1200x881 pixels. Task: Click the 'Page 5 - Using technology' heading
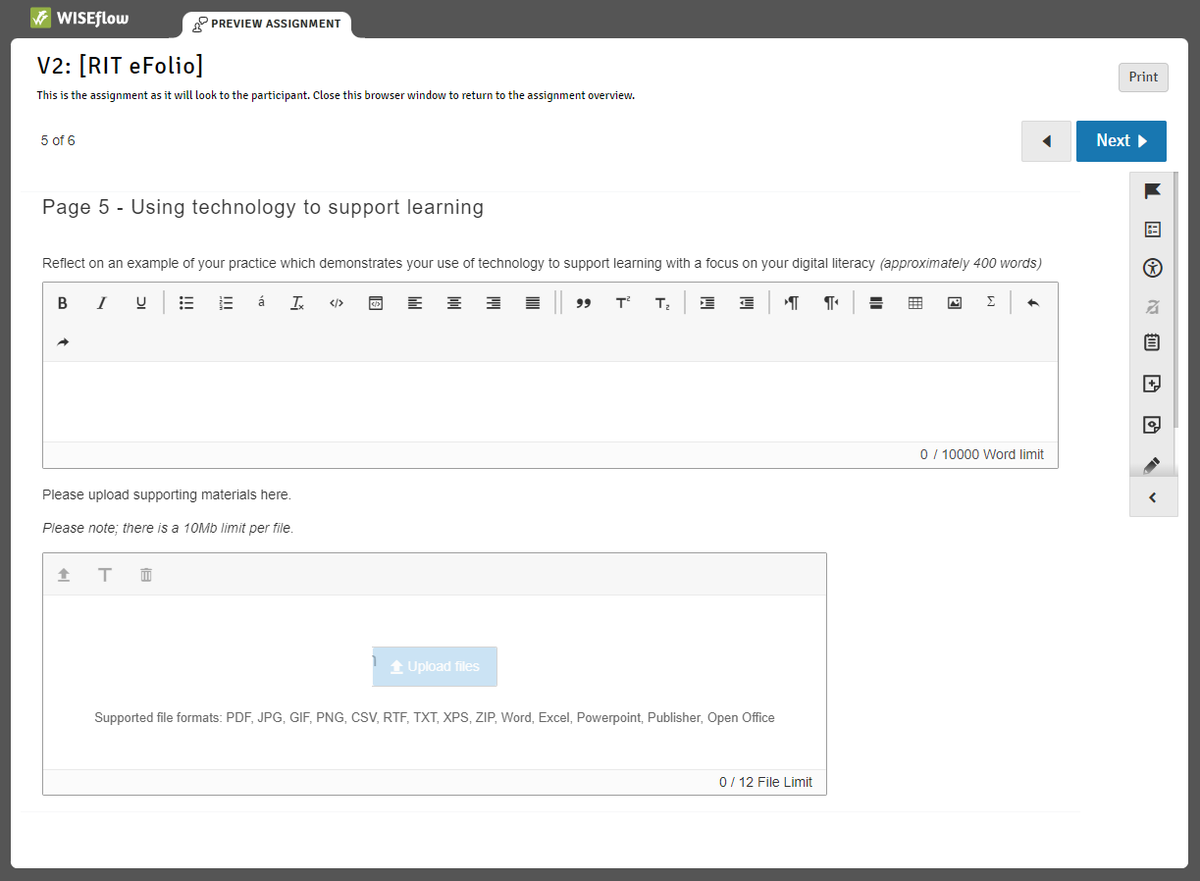point(263,207)
